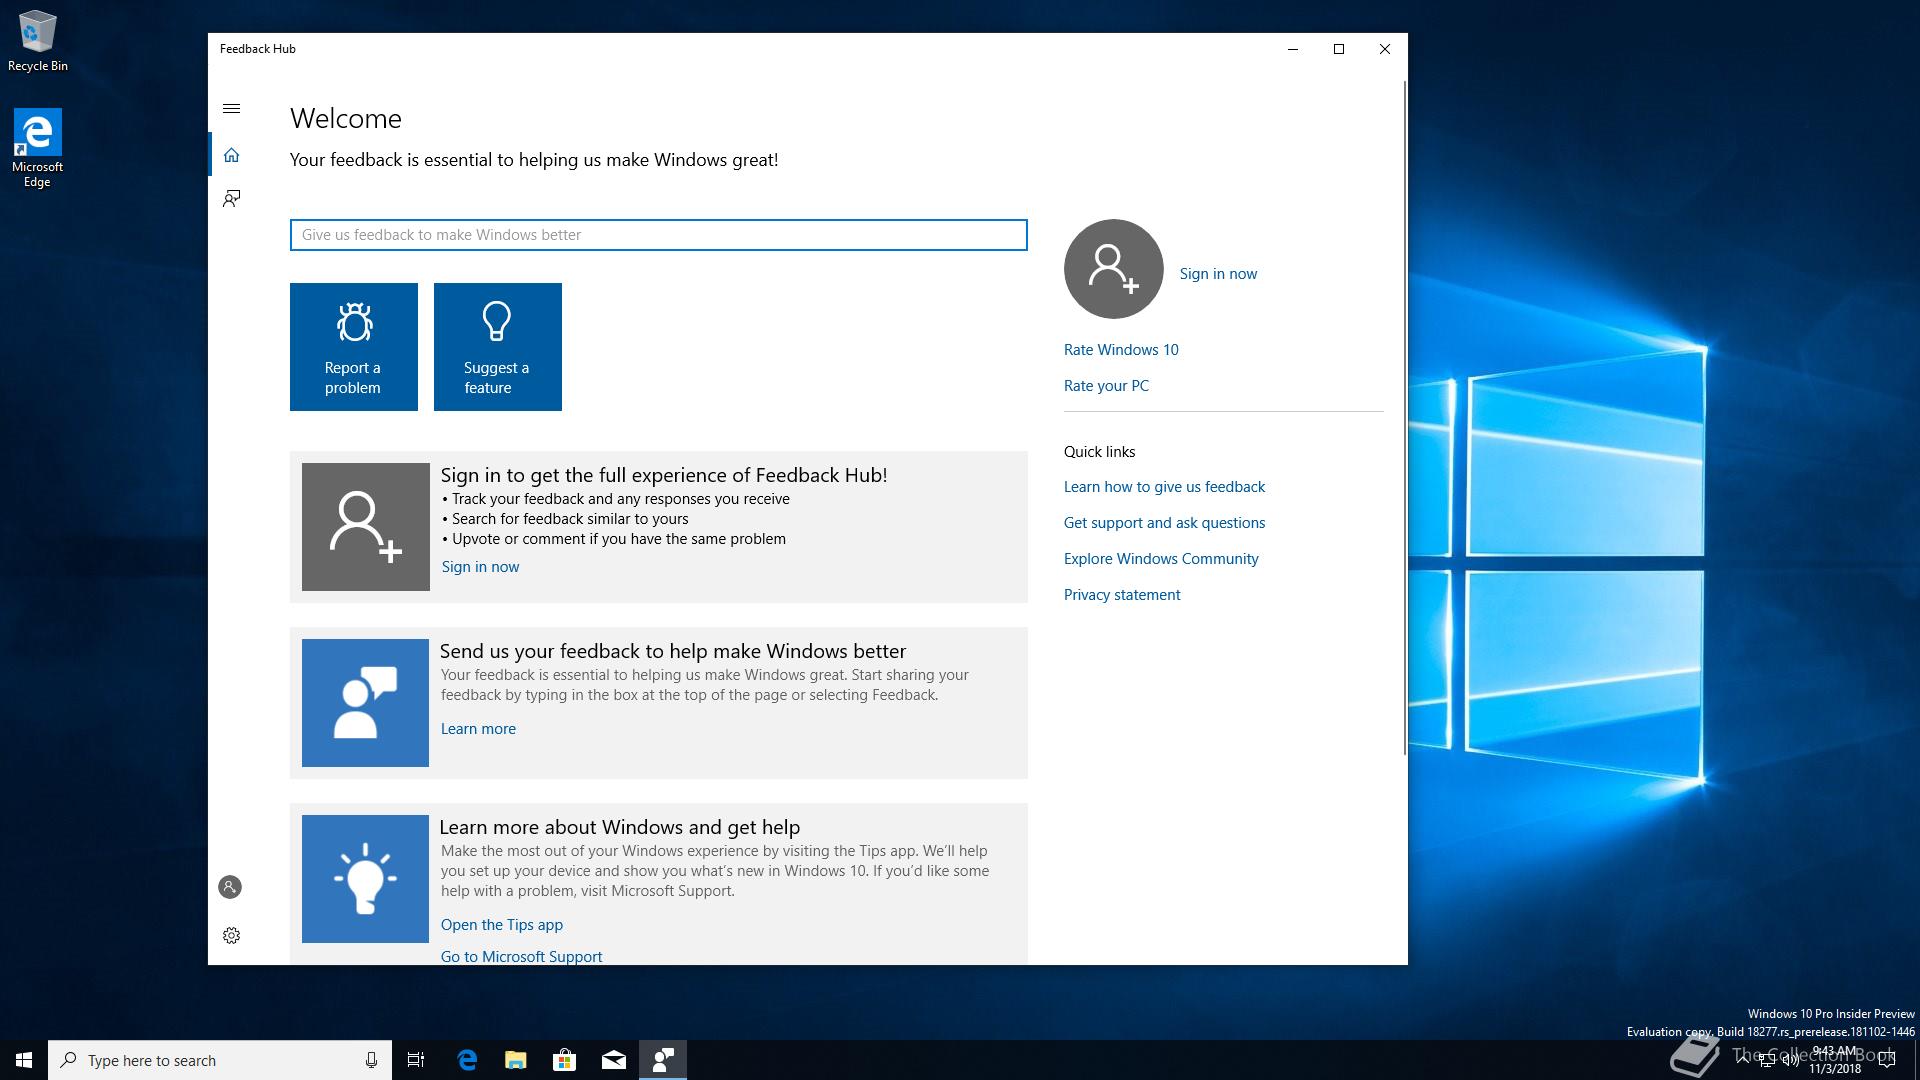Viewport: 1920px width, 1080px height.
Task: Click the sign-in card person-plus image
Action: pos(366,527)
